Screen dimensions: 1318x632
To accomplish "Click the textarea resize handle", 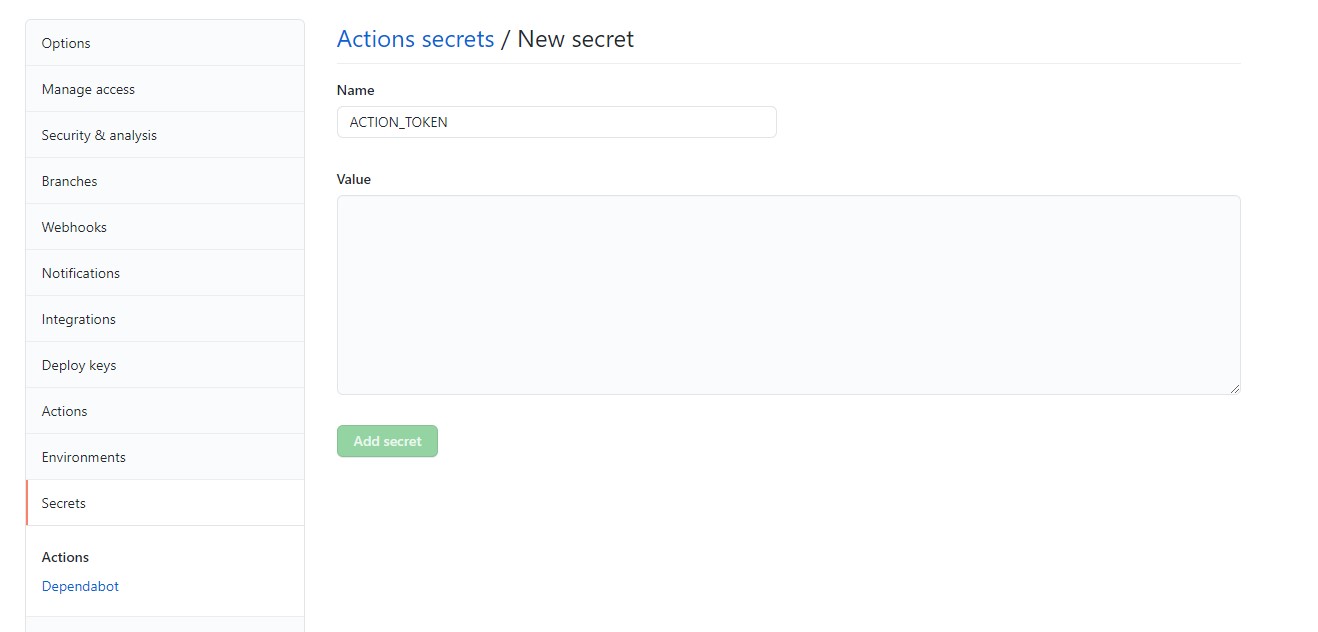I will click(1235, 387).
